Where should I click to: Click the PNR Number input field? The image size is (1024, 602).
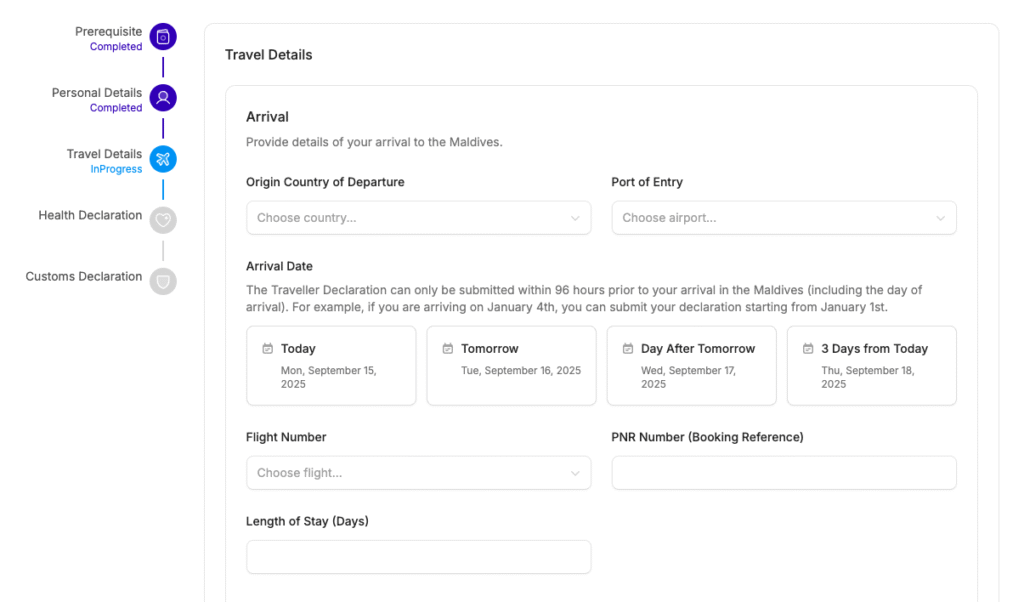coord(783,473)
